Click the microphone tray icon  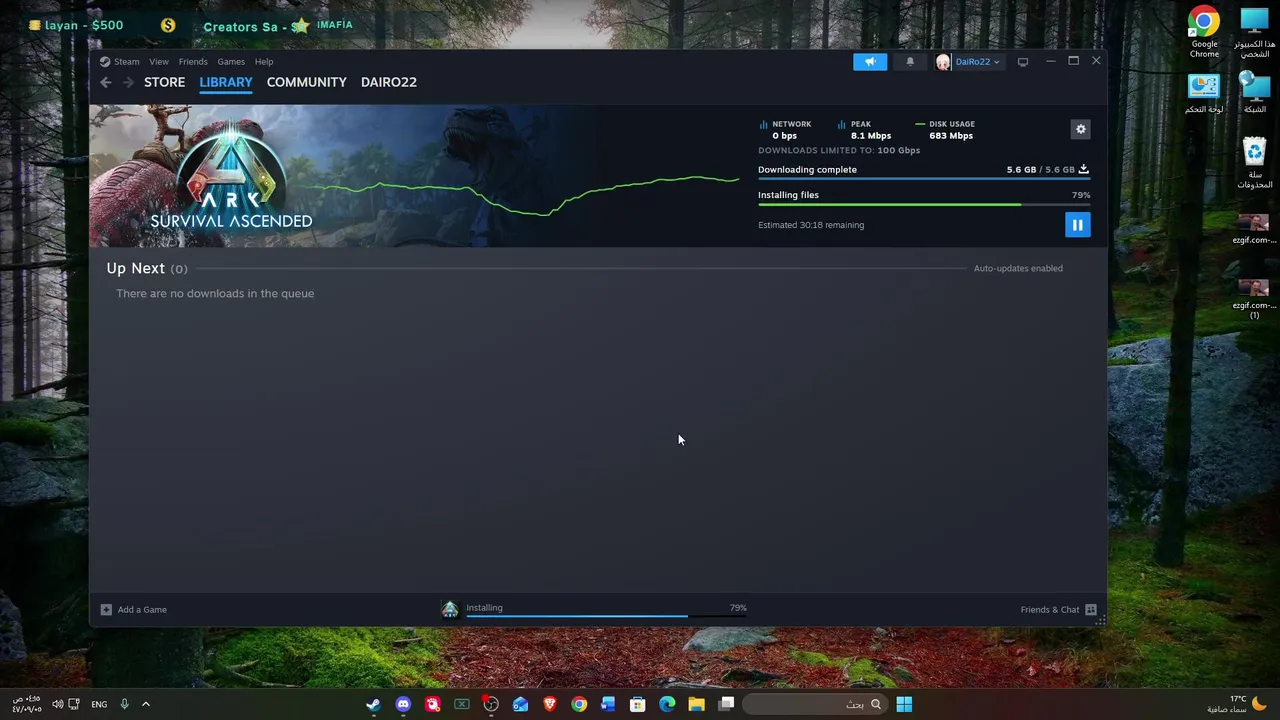(x=124, y=705)
